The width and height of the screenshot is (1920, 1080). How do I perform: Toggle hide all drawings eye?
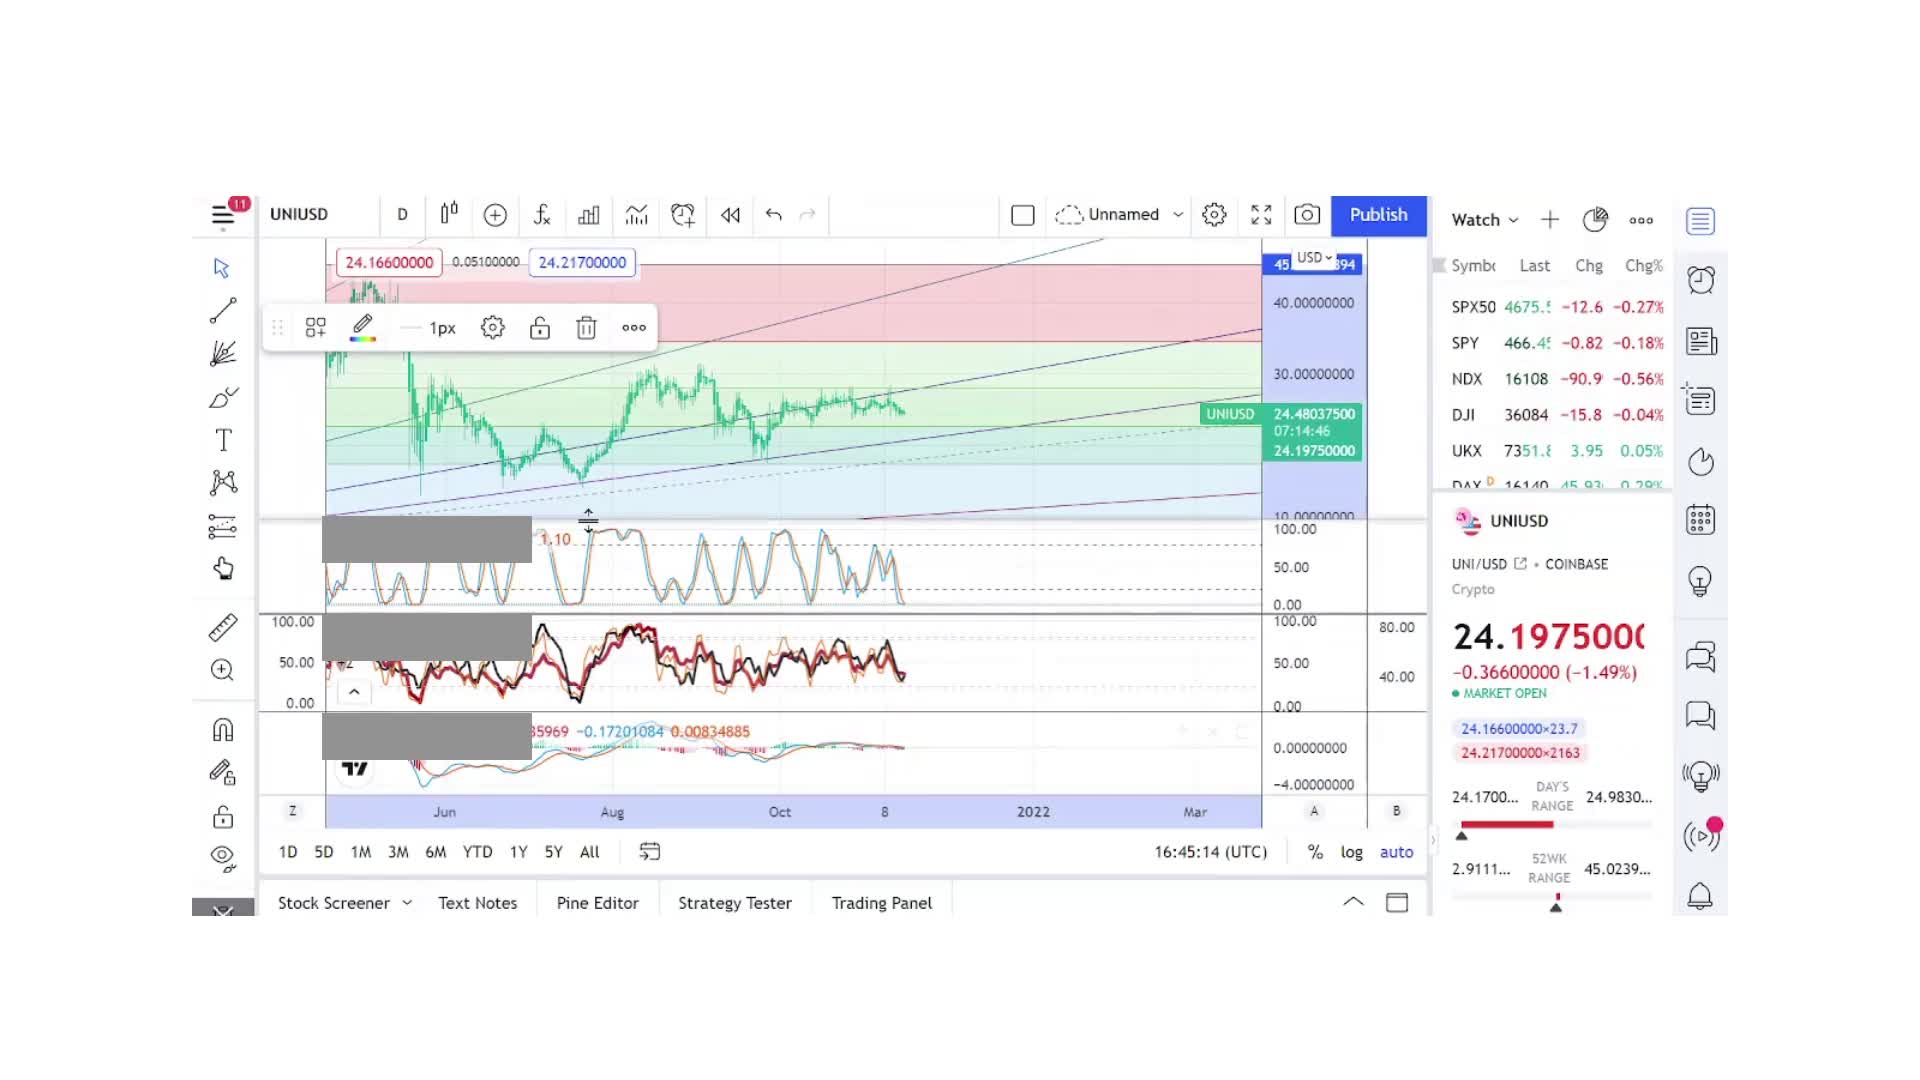[222, 858]
